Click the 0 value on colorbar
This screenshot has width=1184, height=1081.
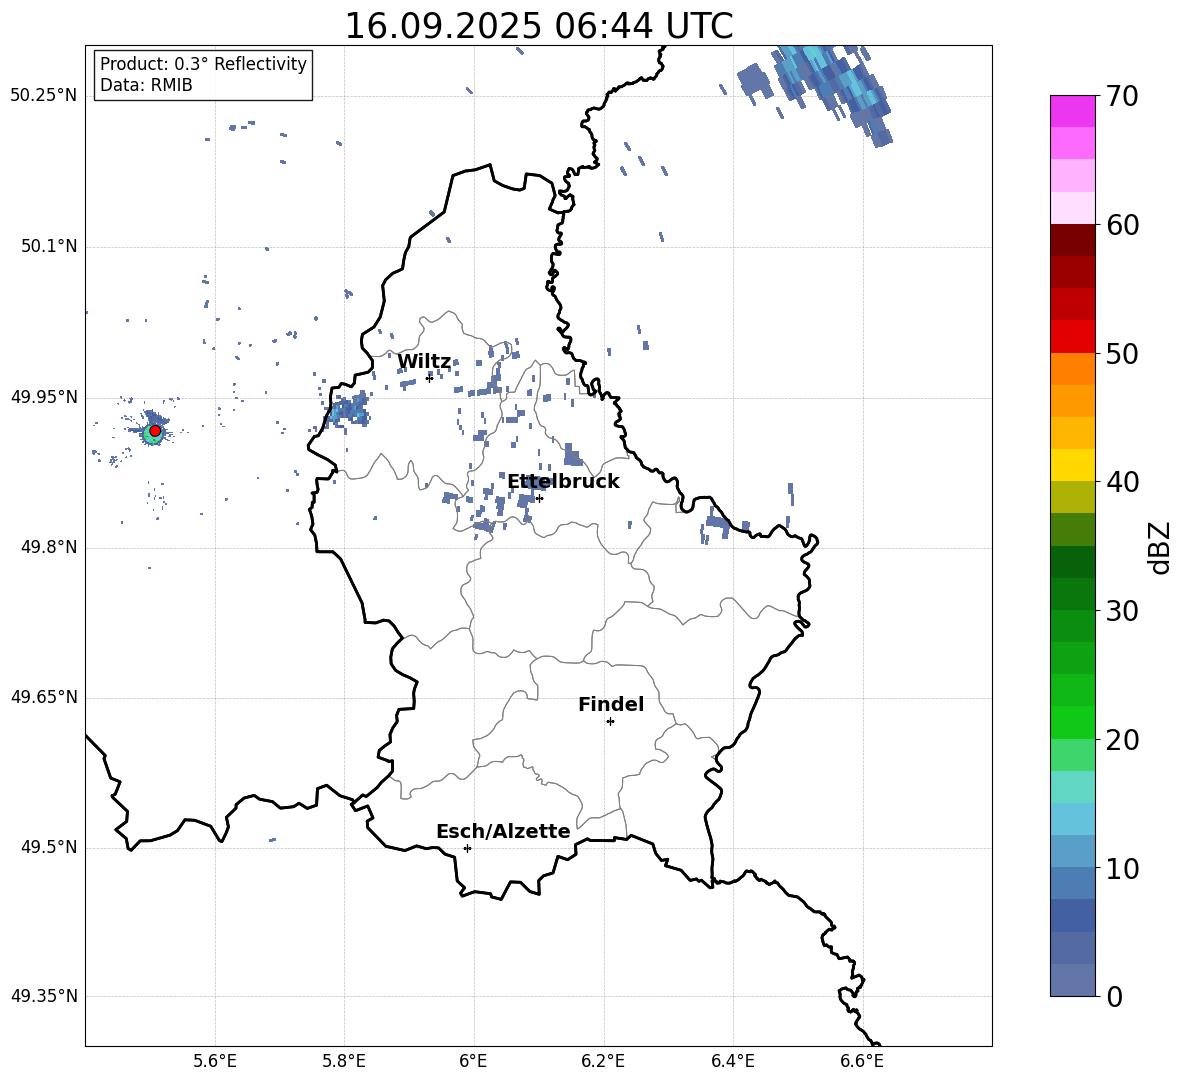pos(1114,996)
